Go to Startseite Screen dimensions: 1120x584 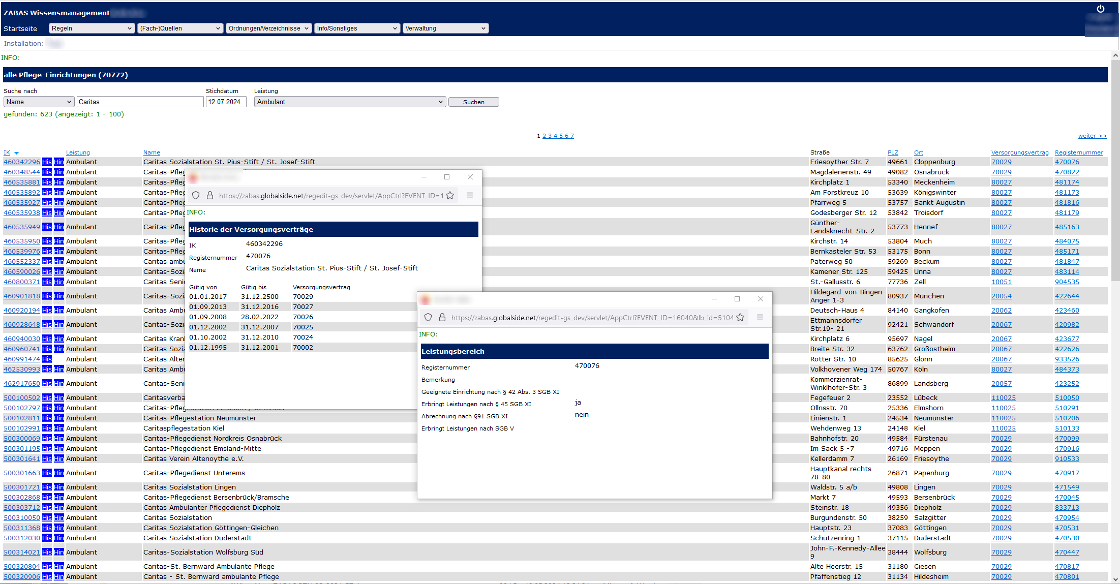[22, 29]
